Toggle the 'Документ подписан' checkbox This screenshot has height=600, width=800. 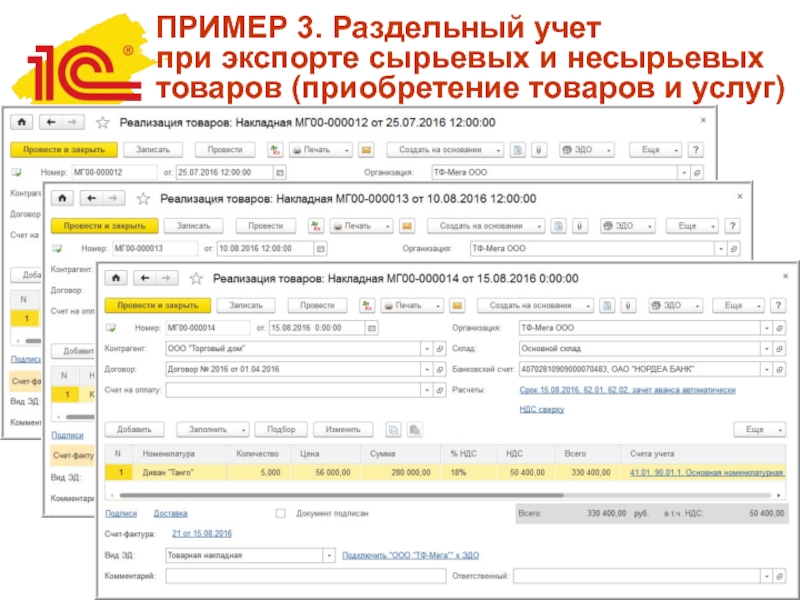(281, 513)
